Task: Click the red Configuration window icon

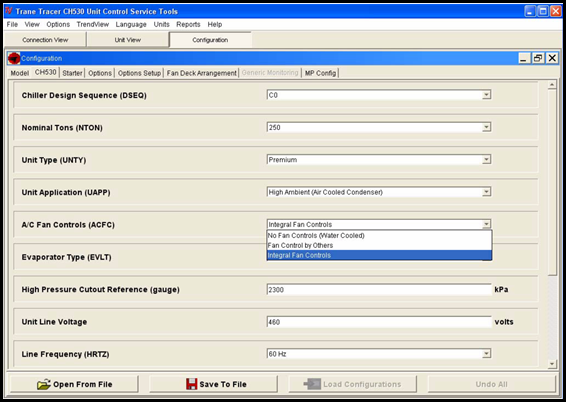Action: (14, 58)
